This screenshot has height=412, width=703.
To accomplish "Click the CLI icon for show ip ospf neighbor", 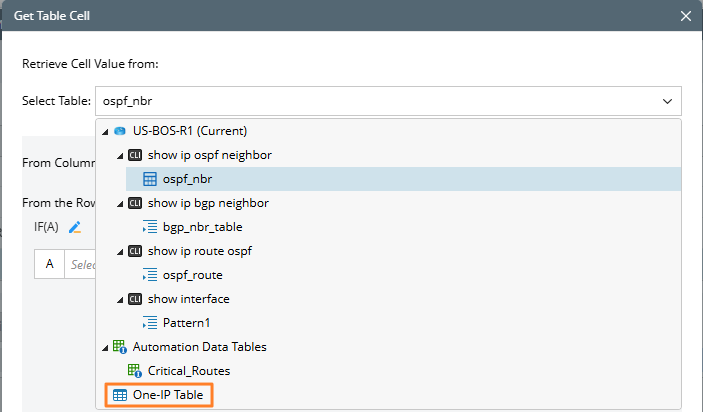I will [x=136, y=155].
